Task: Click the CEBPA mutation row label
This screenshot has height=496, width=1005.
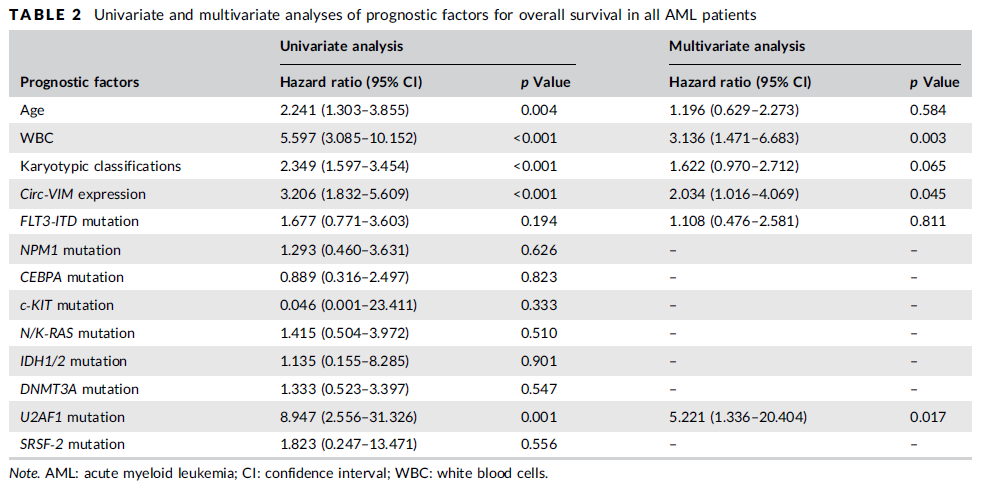Action: tap(70, 277)
